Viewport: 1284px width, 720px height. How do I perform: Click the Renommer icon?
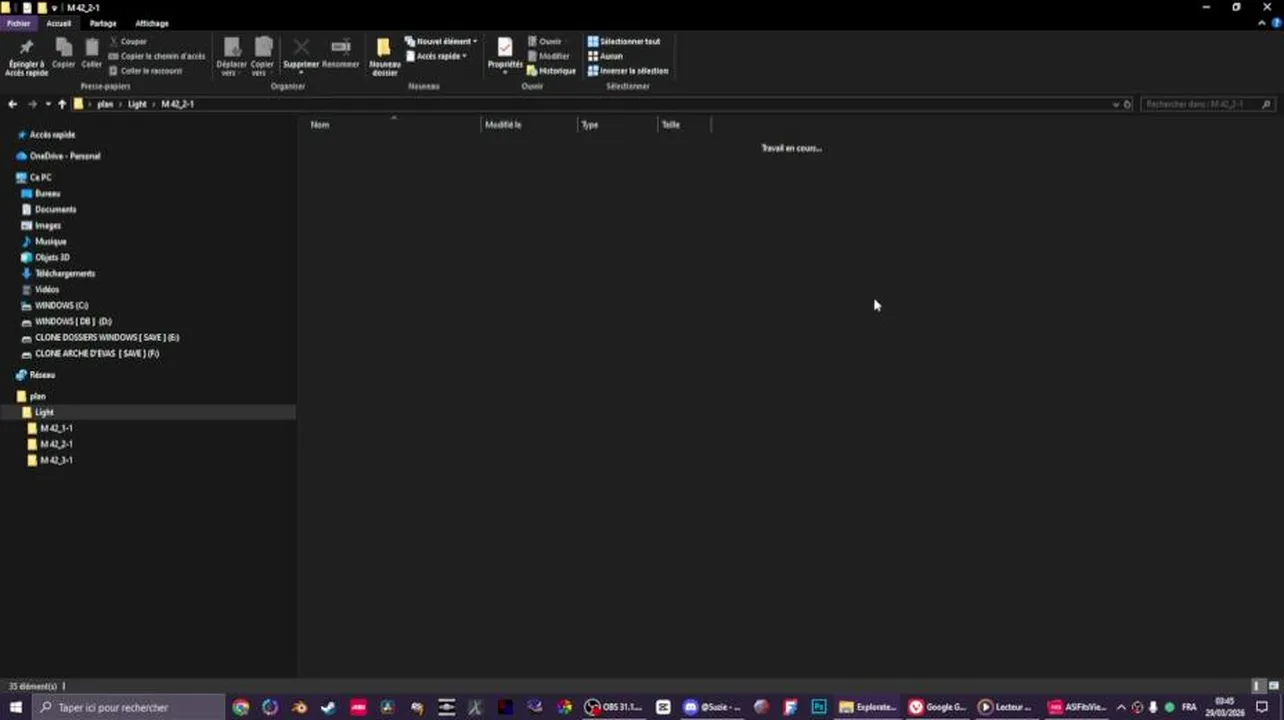click(341, 47)
